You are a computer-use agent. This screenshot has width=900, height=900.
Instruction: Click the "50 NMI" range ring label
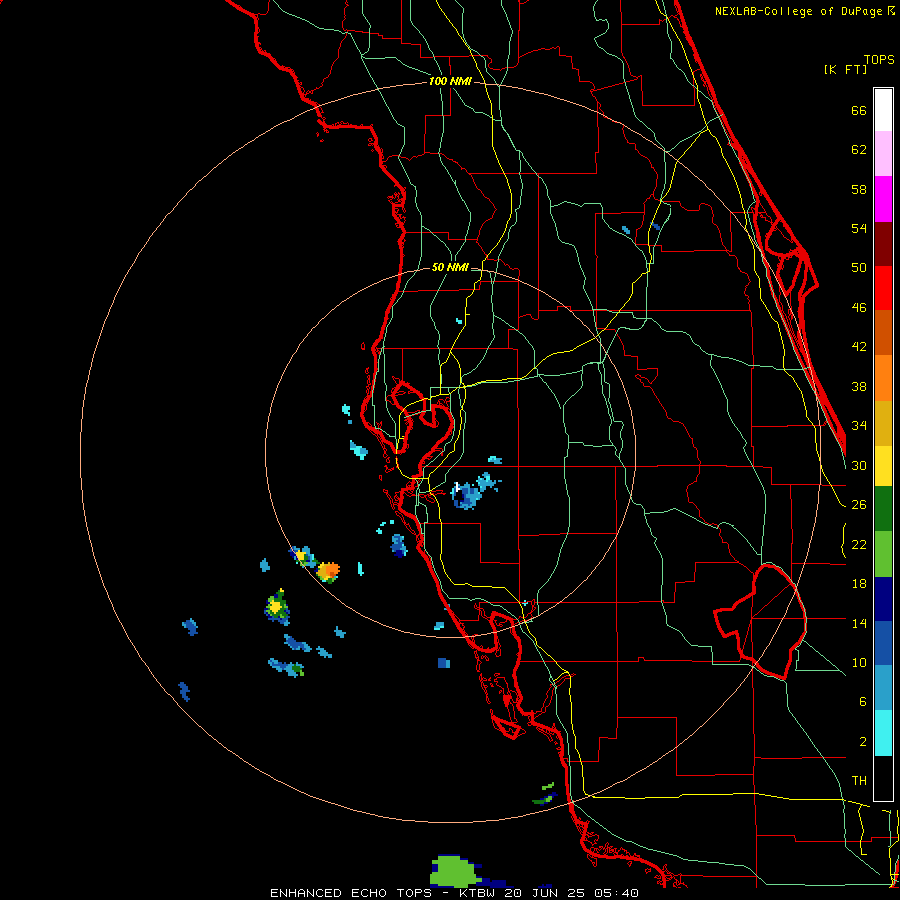(x=450, y=267)
